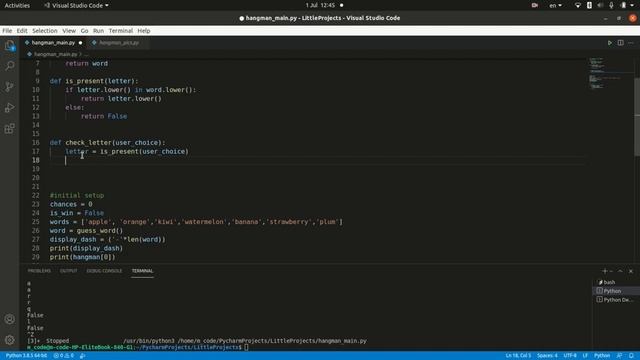Change Spaces: 4 indentation setting
This screenshot has height=360, width=640.
[x=547, y=356]
